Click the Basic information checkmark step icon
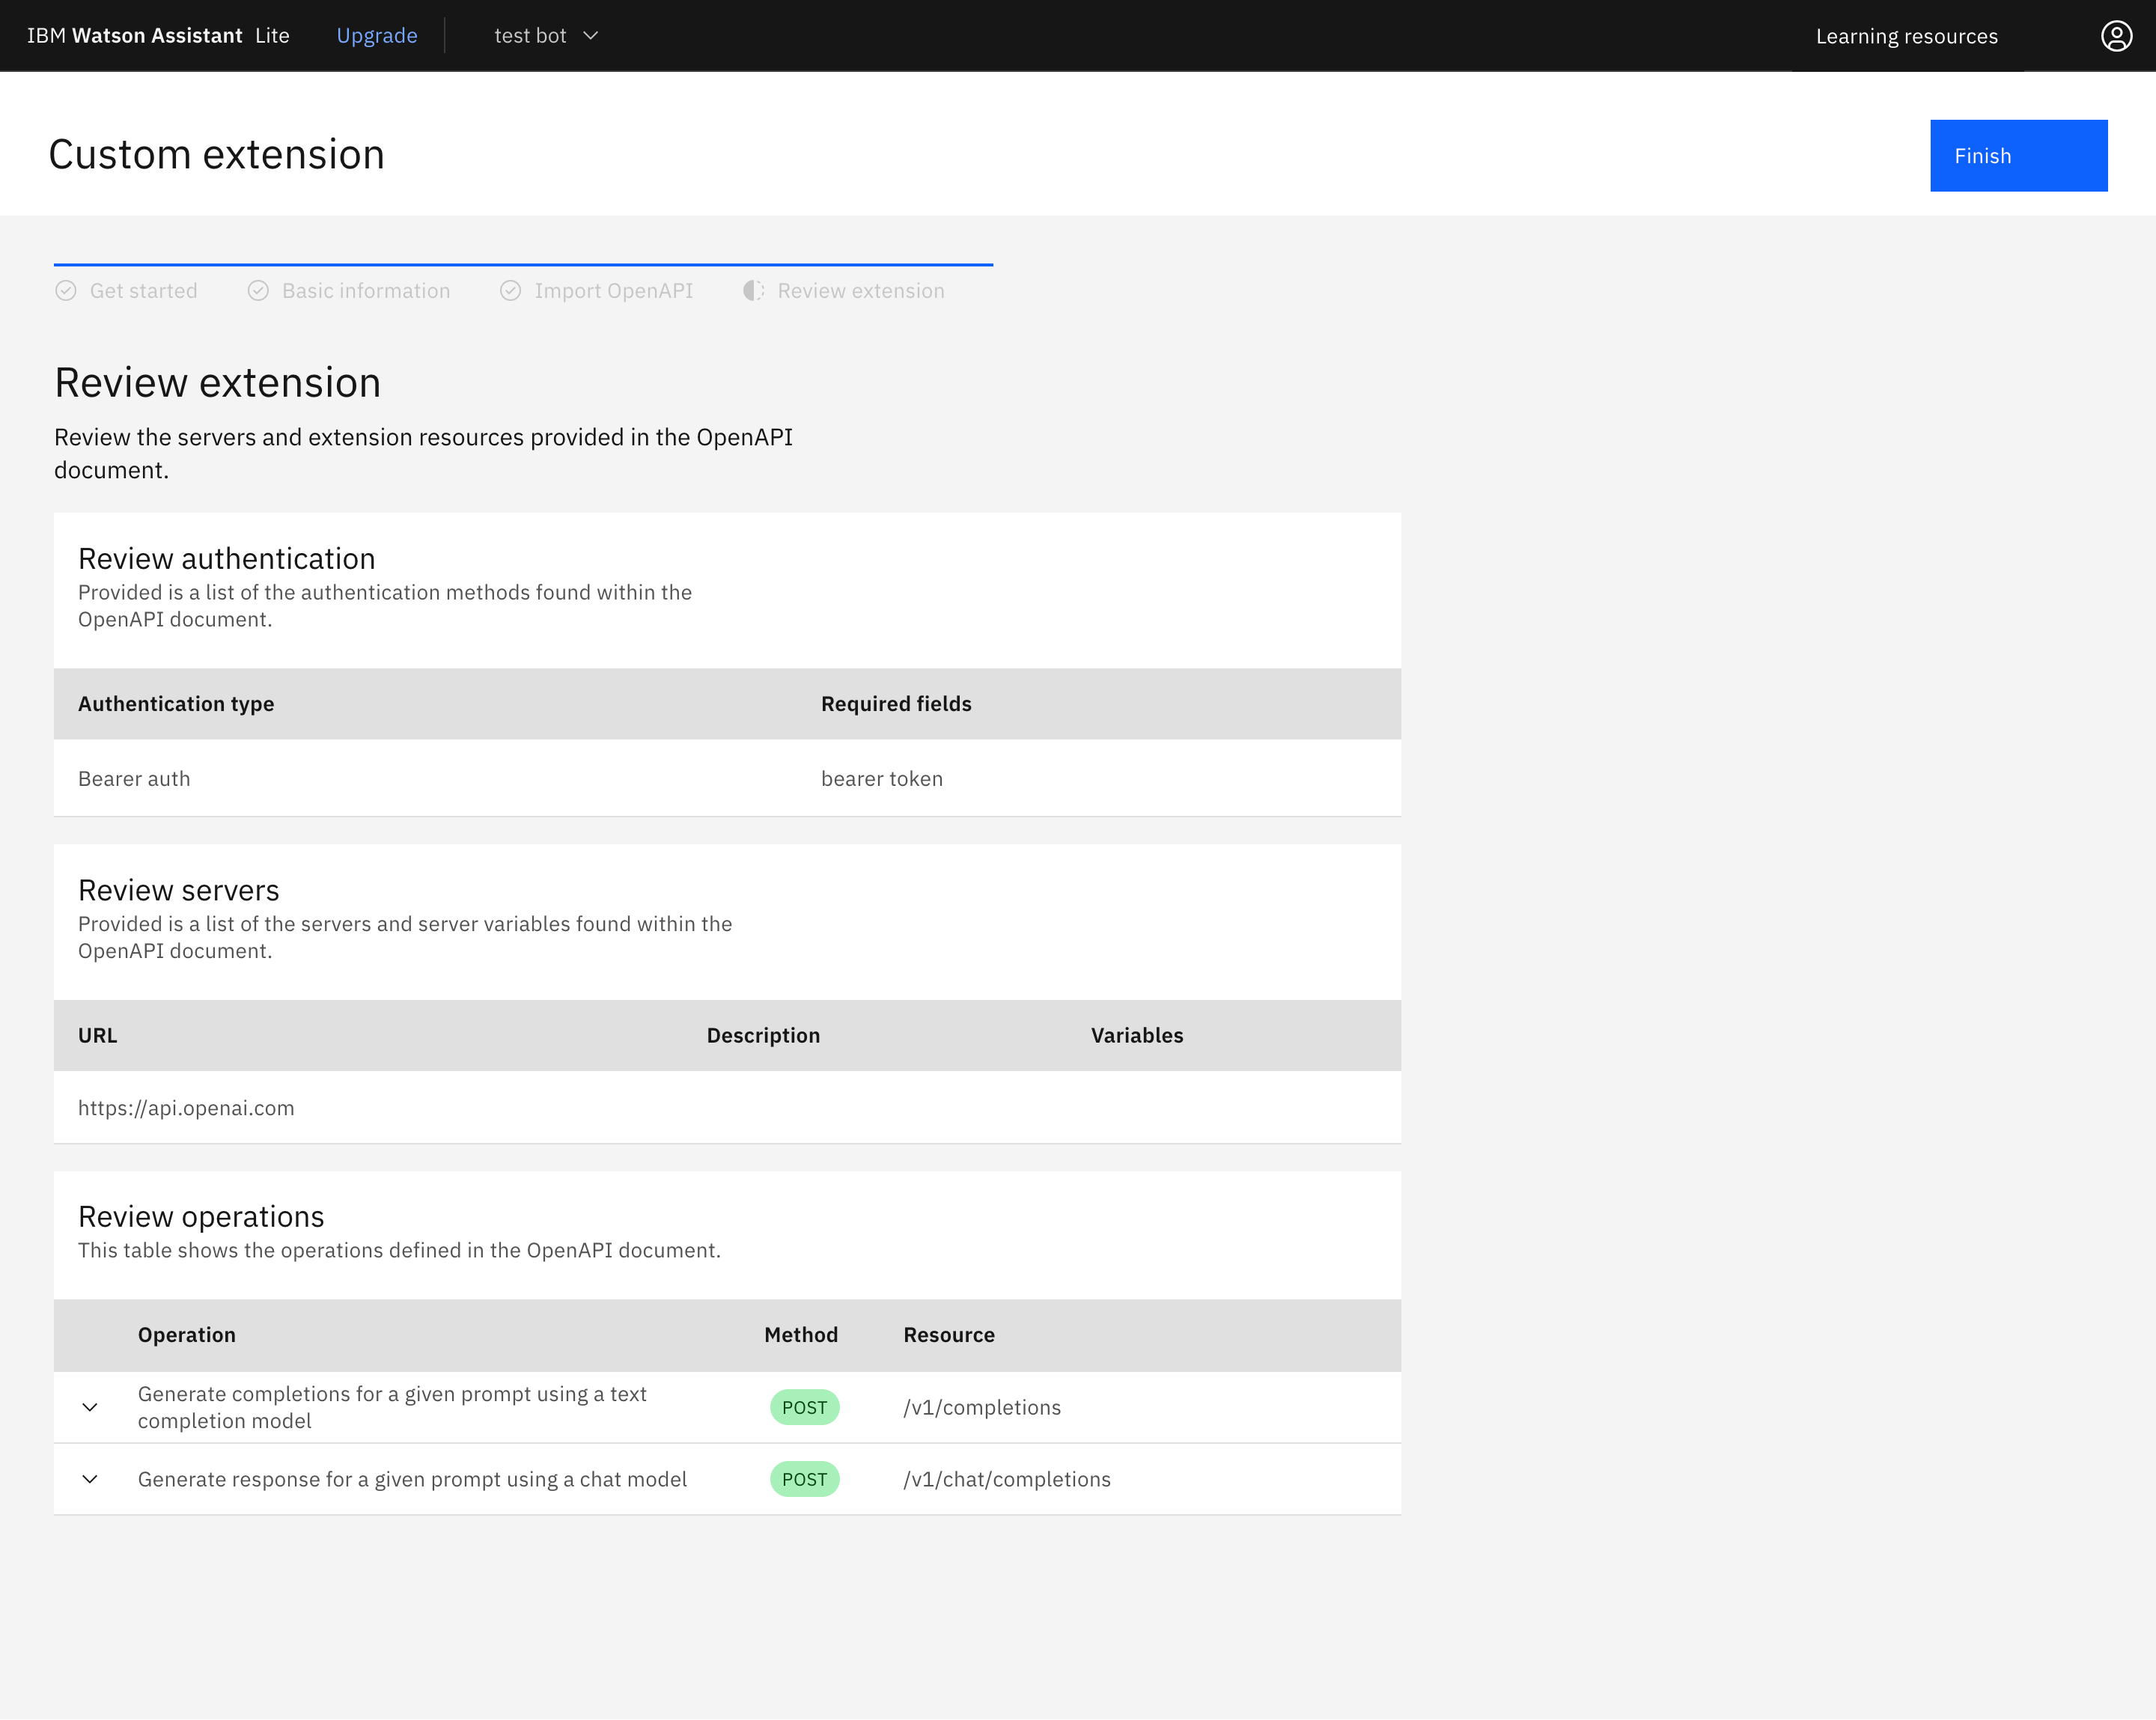Screen dimensions: 2156x1720 [x=258, y=291]
